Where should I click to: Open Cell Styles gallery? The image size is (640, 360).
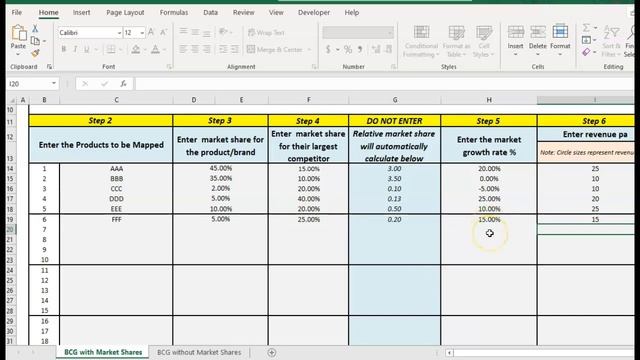[x=484, y=41]
